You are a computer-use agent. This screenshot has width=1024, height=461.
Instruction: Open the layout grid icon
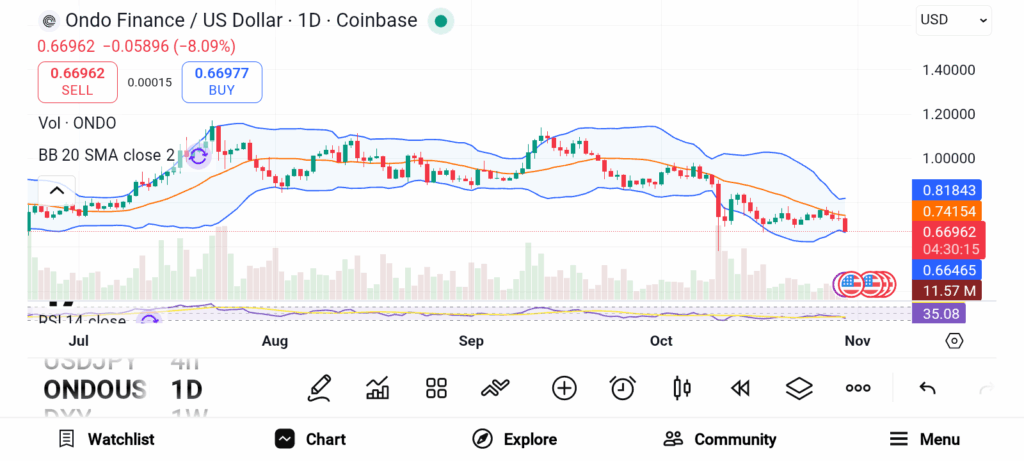coord(436,388)
